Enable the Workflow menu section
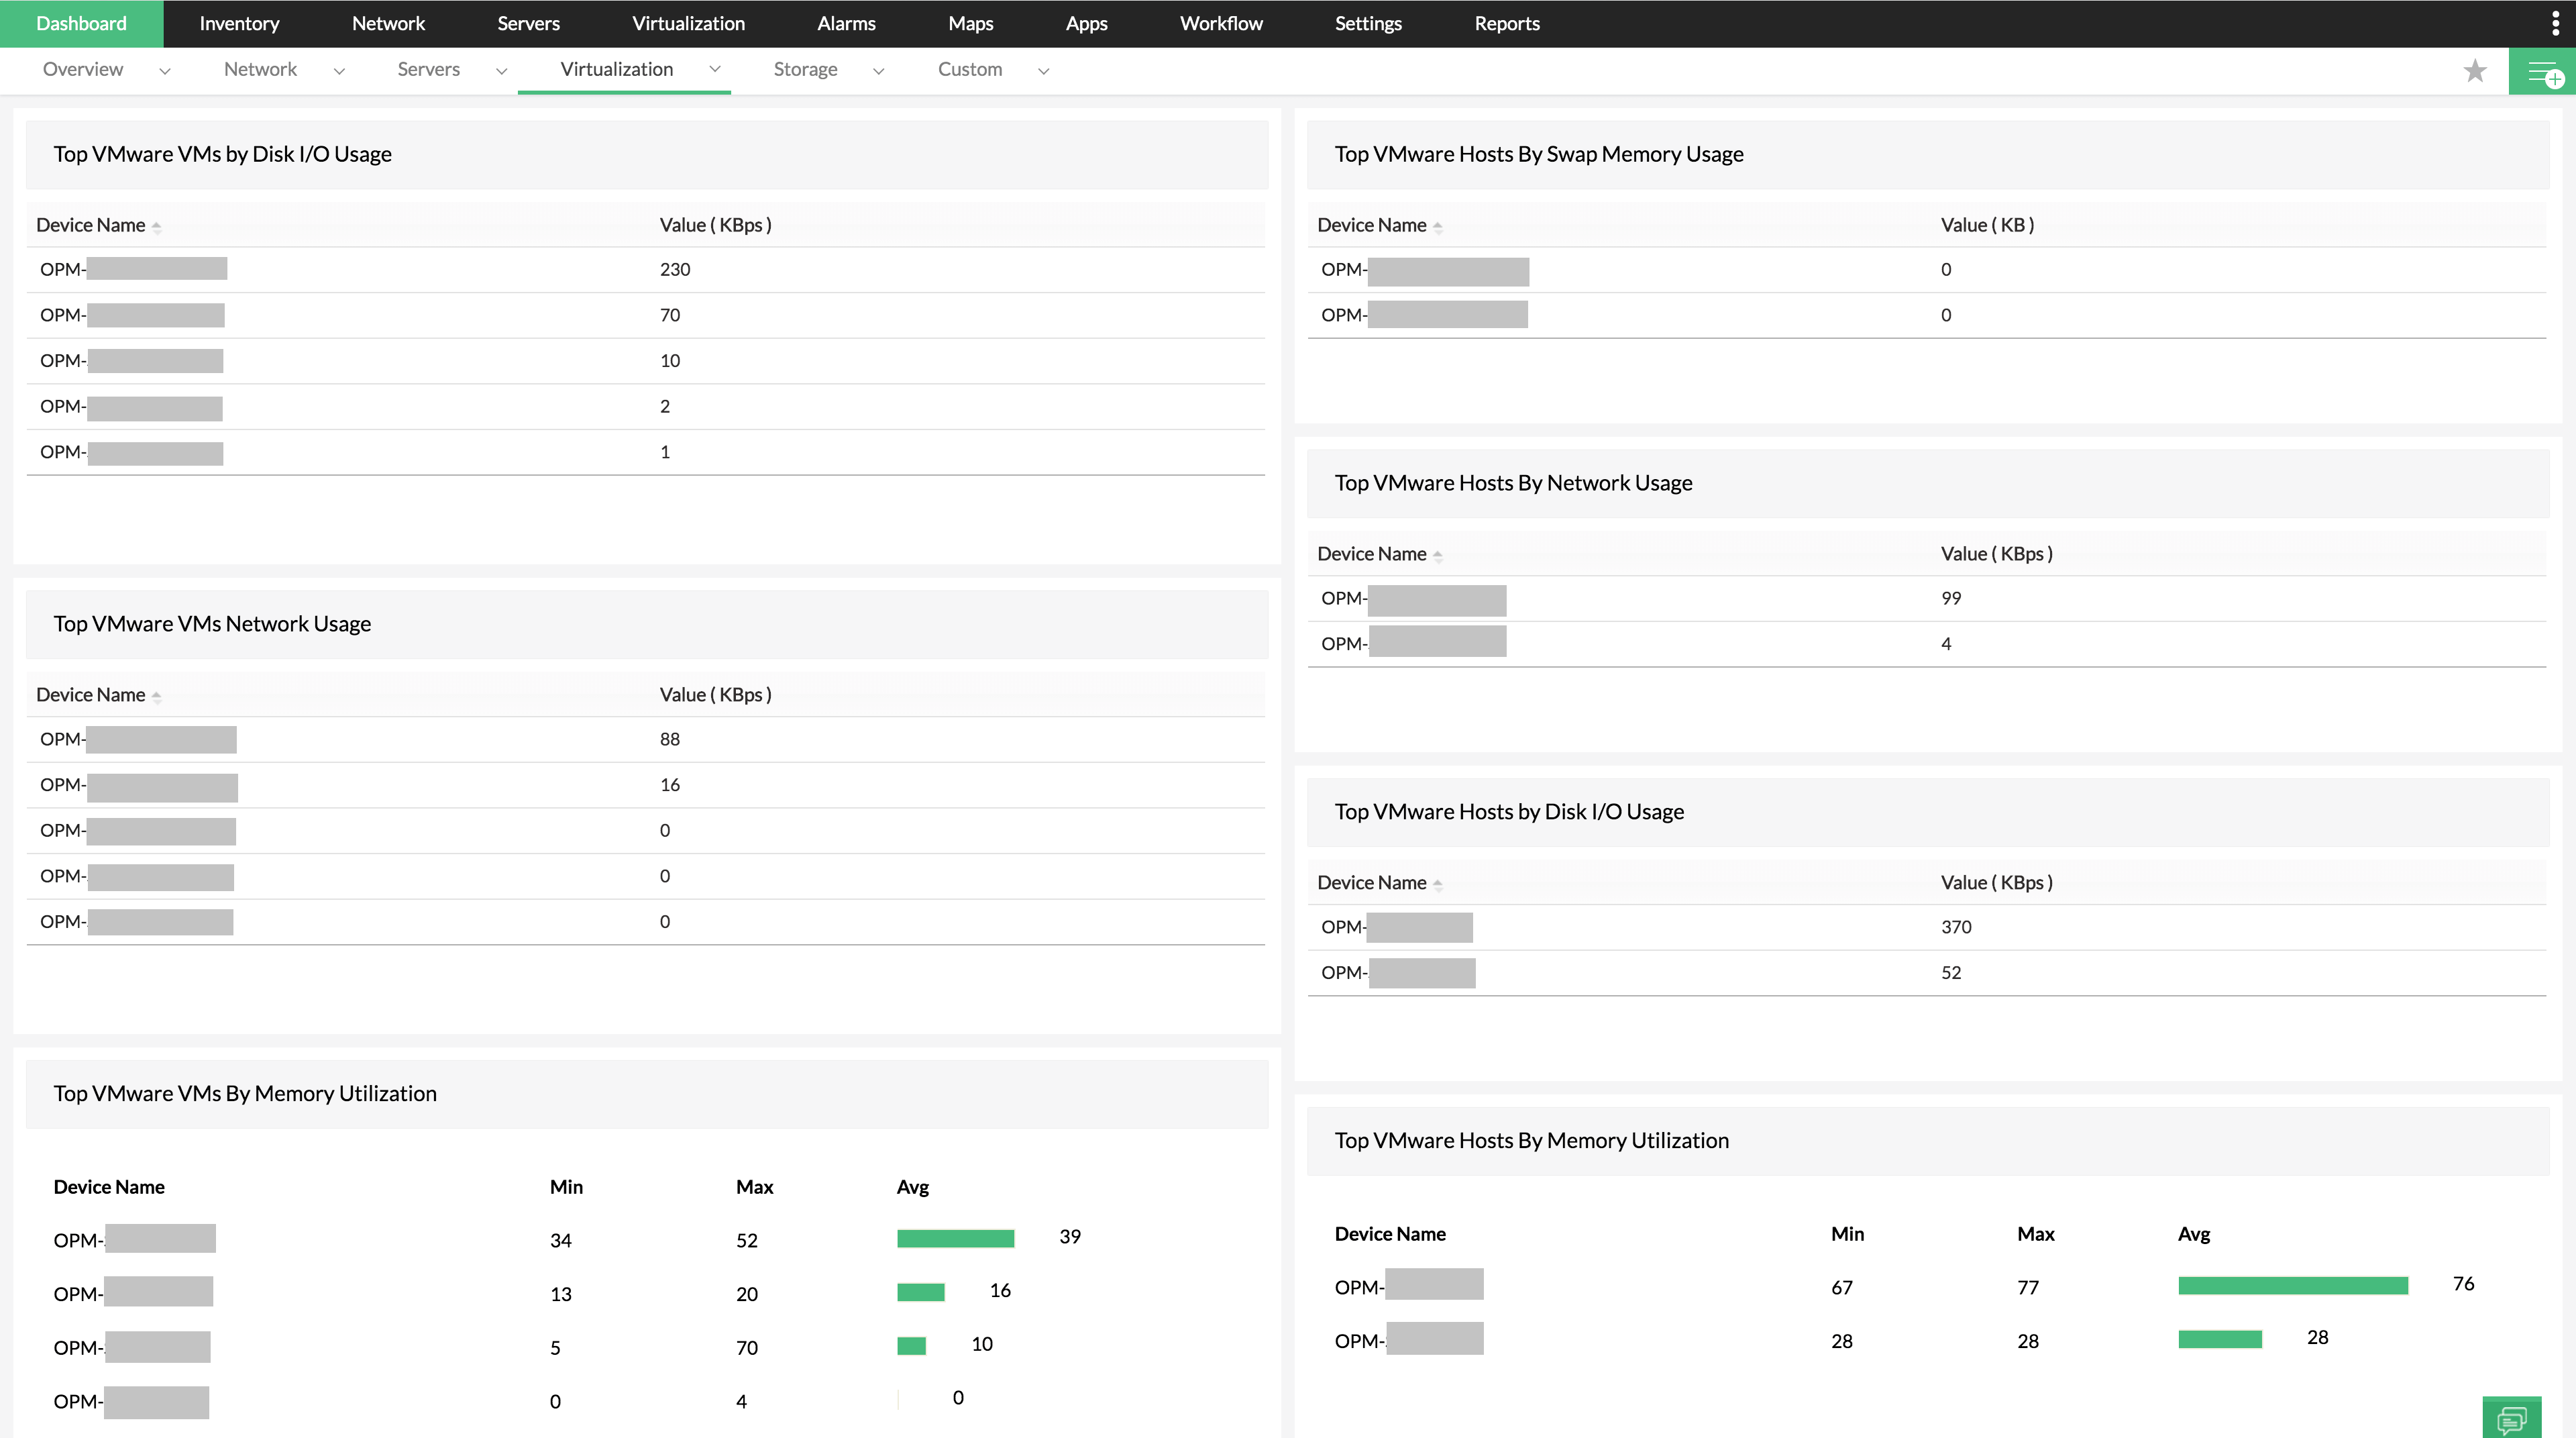 click(1222, 23)
